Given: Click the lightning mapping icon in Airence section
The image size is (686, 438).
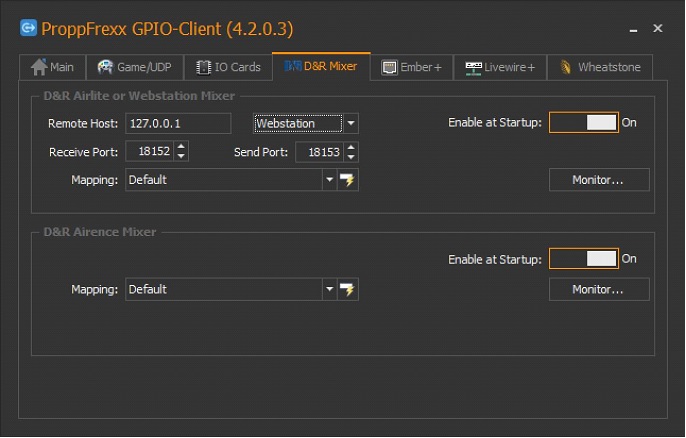Looking at the screenshot, I should click(348, 290).
